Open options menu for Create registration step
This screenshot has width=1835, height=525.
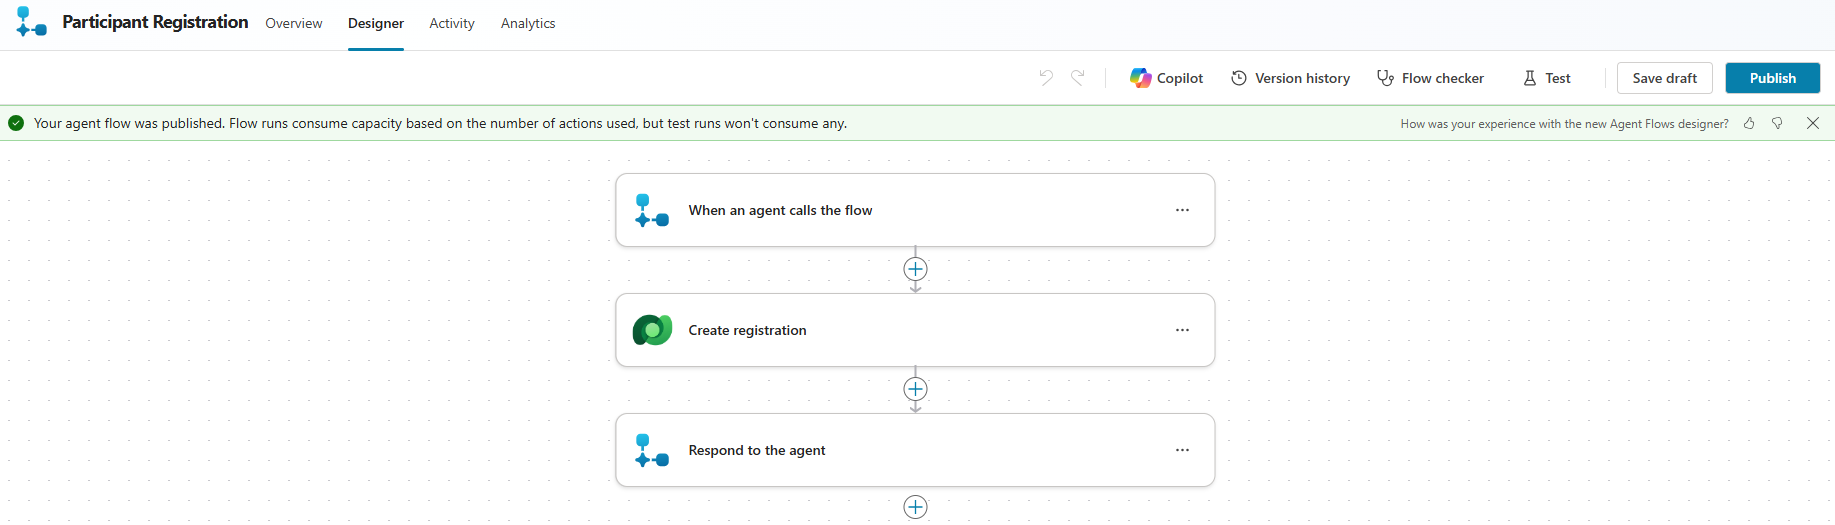[1182, 330]
